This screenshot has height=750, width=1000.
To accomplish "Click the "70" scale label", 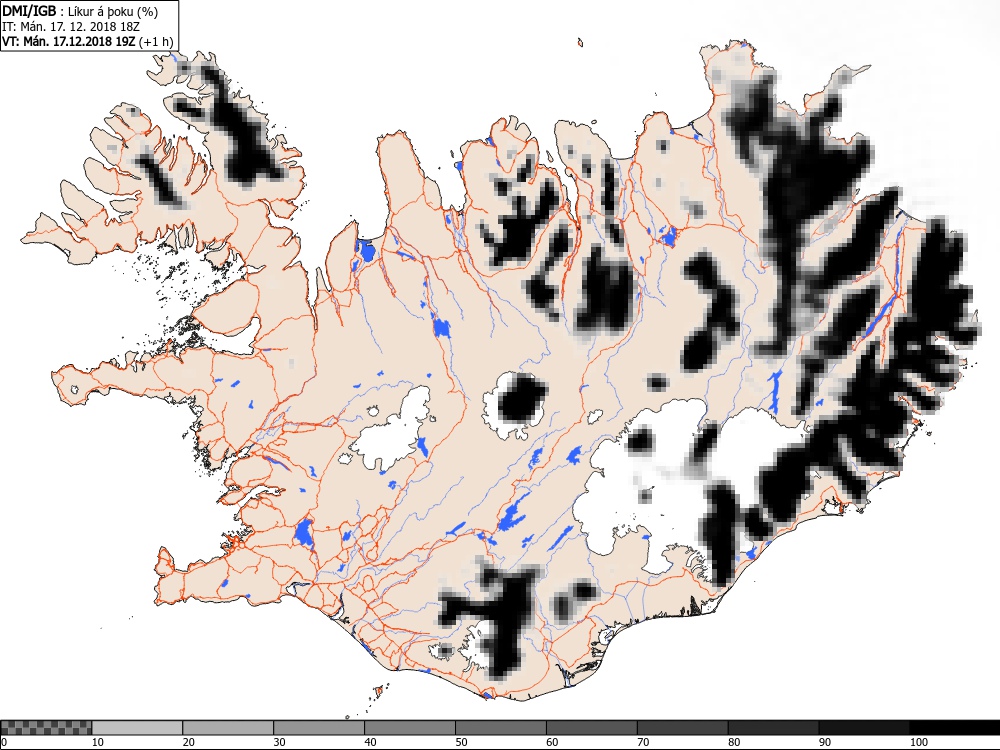I will [x=643, y=742].
